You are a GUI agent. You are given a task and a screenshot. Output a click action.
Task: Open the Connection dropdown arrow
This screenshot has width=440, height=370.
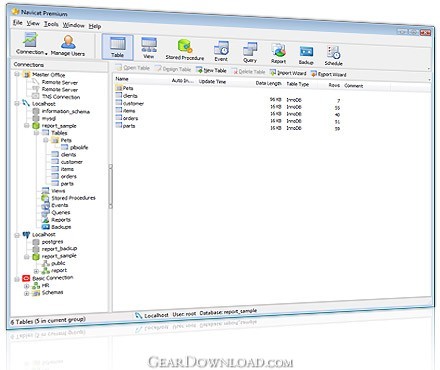tap(46, 53)
